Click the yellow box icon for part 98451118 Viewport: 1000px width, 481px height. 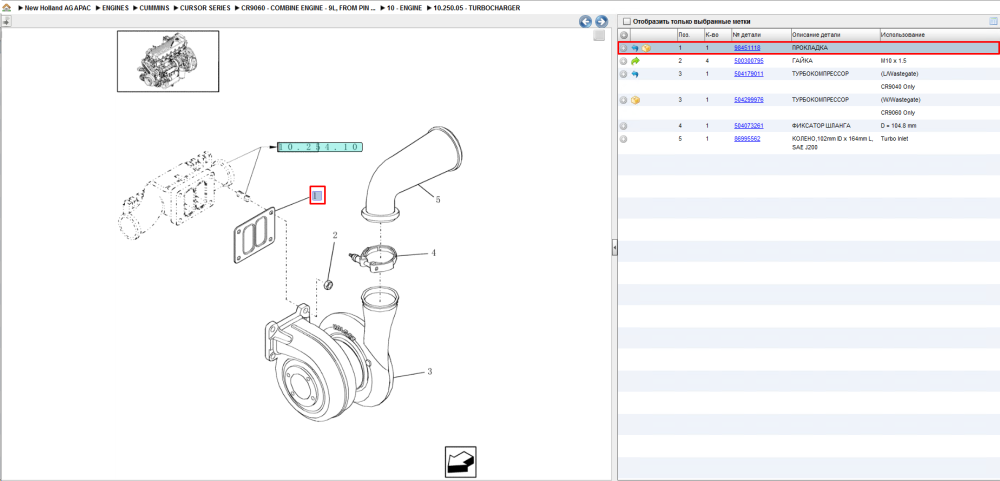coord(646,48)
